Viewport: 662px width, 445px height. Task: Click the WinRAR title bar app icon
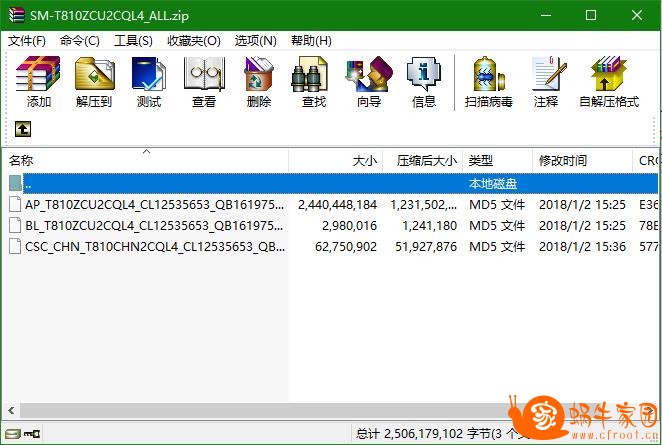point(17,15)
